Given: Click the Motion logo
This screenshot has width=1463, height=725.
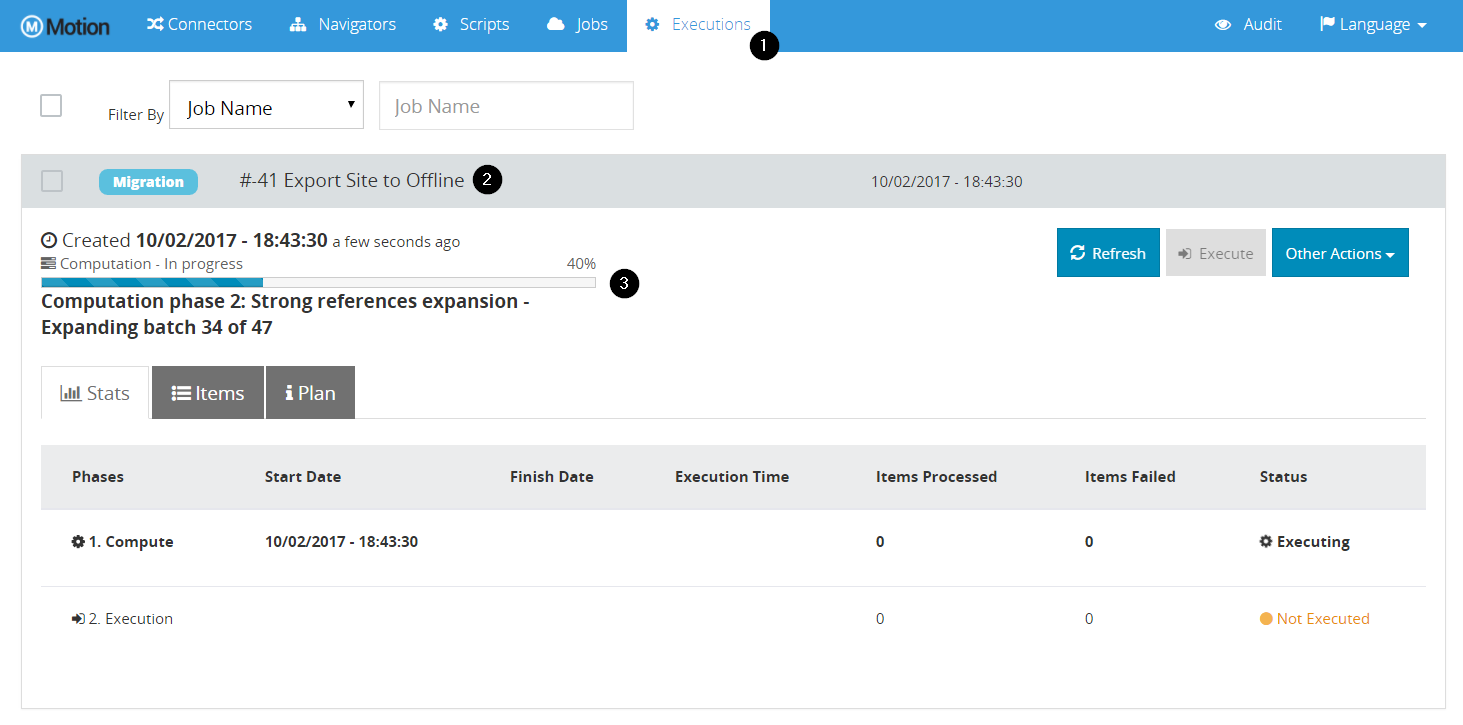Looking at the screenshot, I should (x=65, y=26).
